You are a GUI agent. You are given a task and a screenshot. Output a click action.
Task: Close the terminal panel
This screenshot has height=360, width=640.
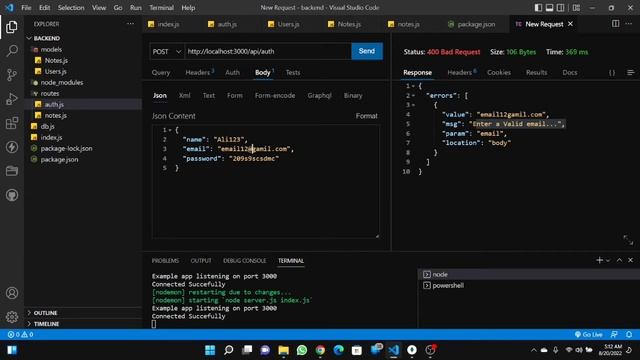631,260
